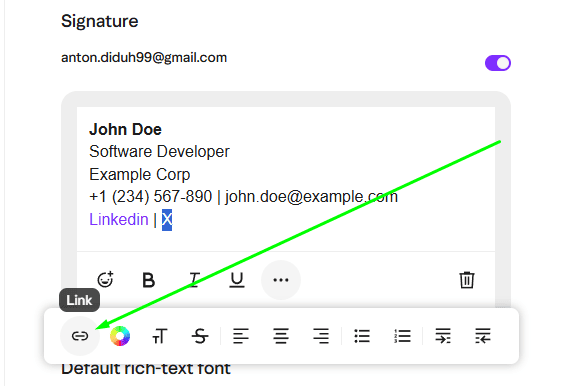Screen dimensions: 585x386
Task: Insert a numbered list
Action: pyautogui.click(x=402, y=336)
